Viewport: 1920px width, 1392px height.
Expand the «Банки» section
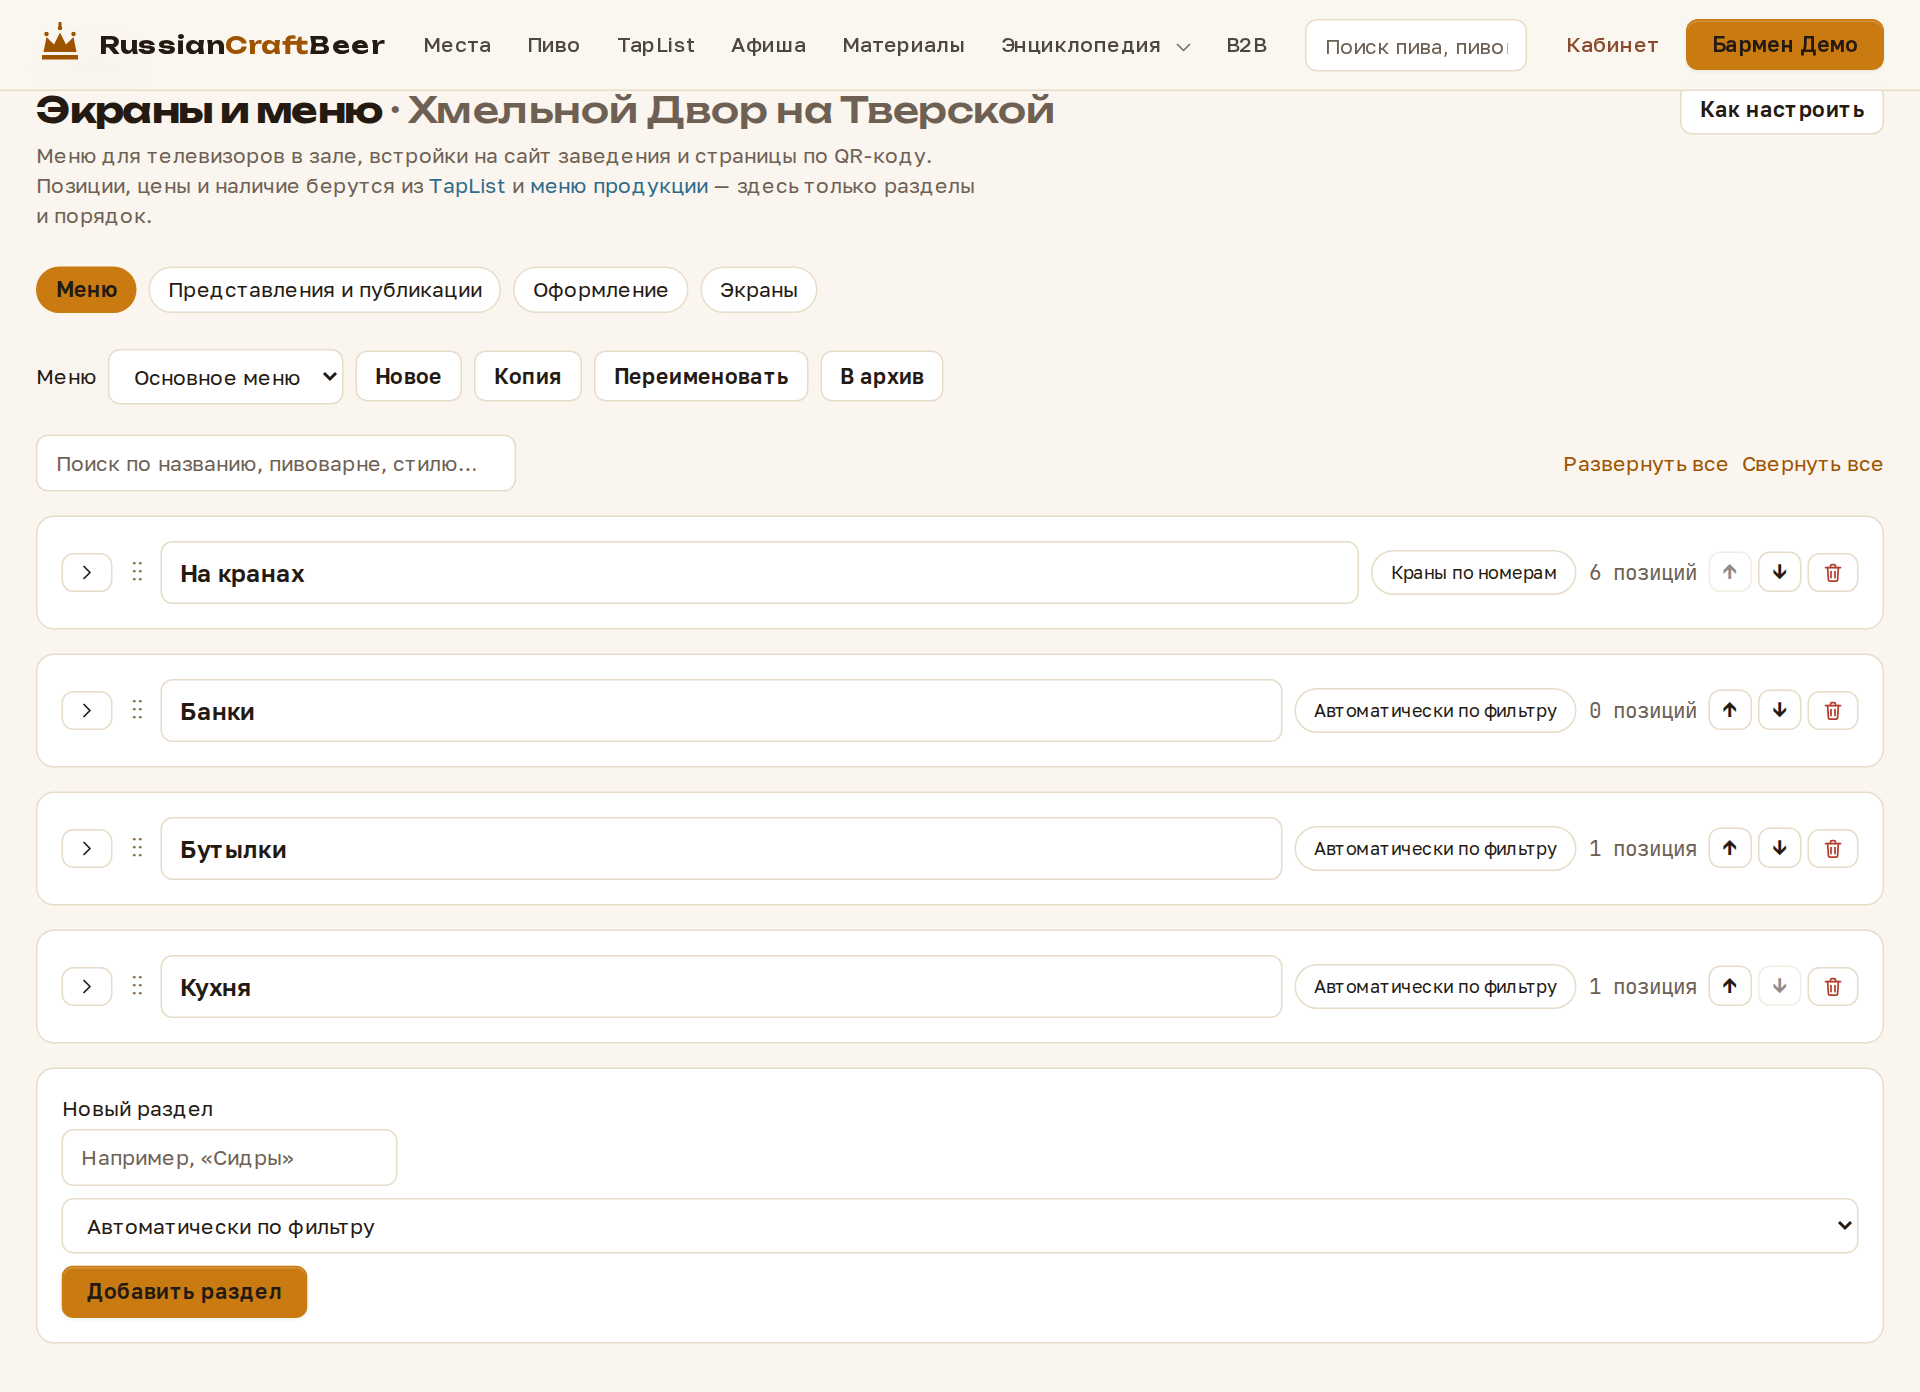87,710
